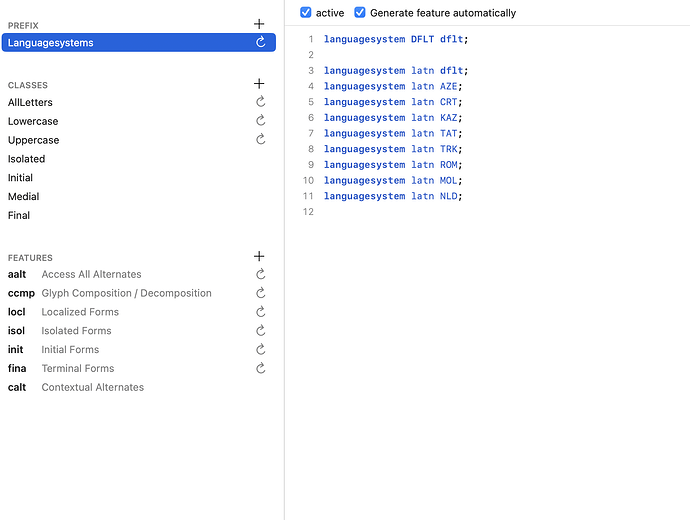Viewport: 690px width, 520px height.
Task: Add a new class with the plus icon
Action: pos(259,84)
